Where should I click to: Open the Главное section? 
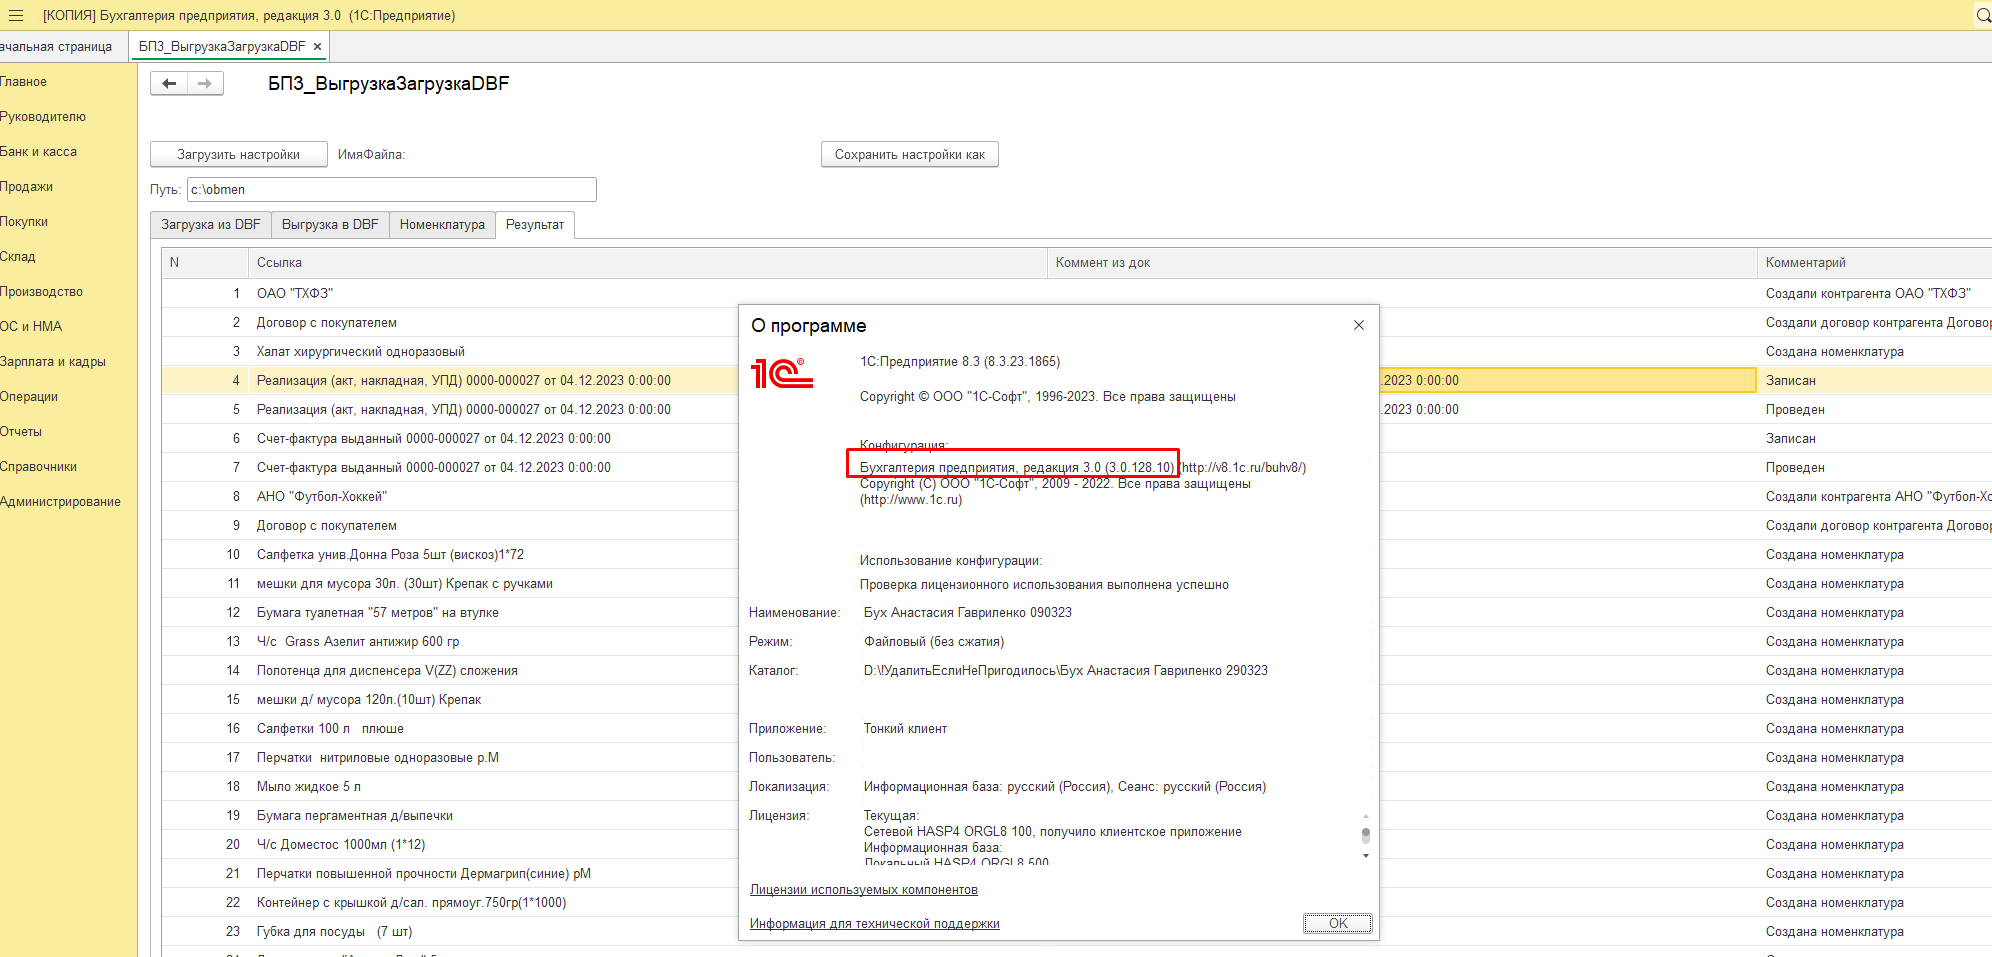pos(24,82)
